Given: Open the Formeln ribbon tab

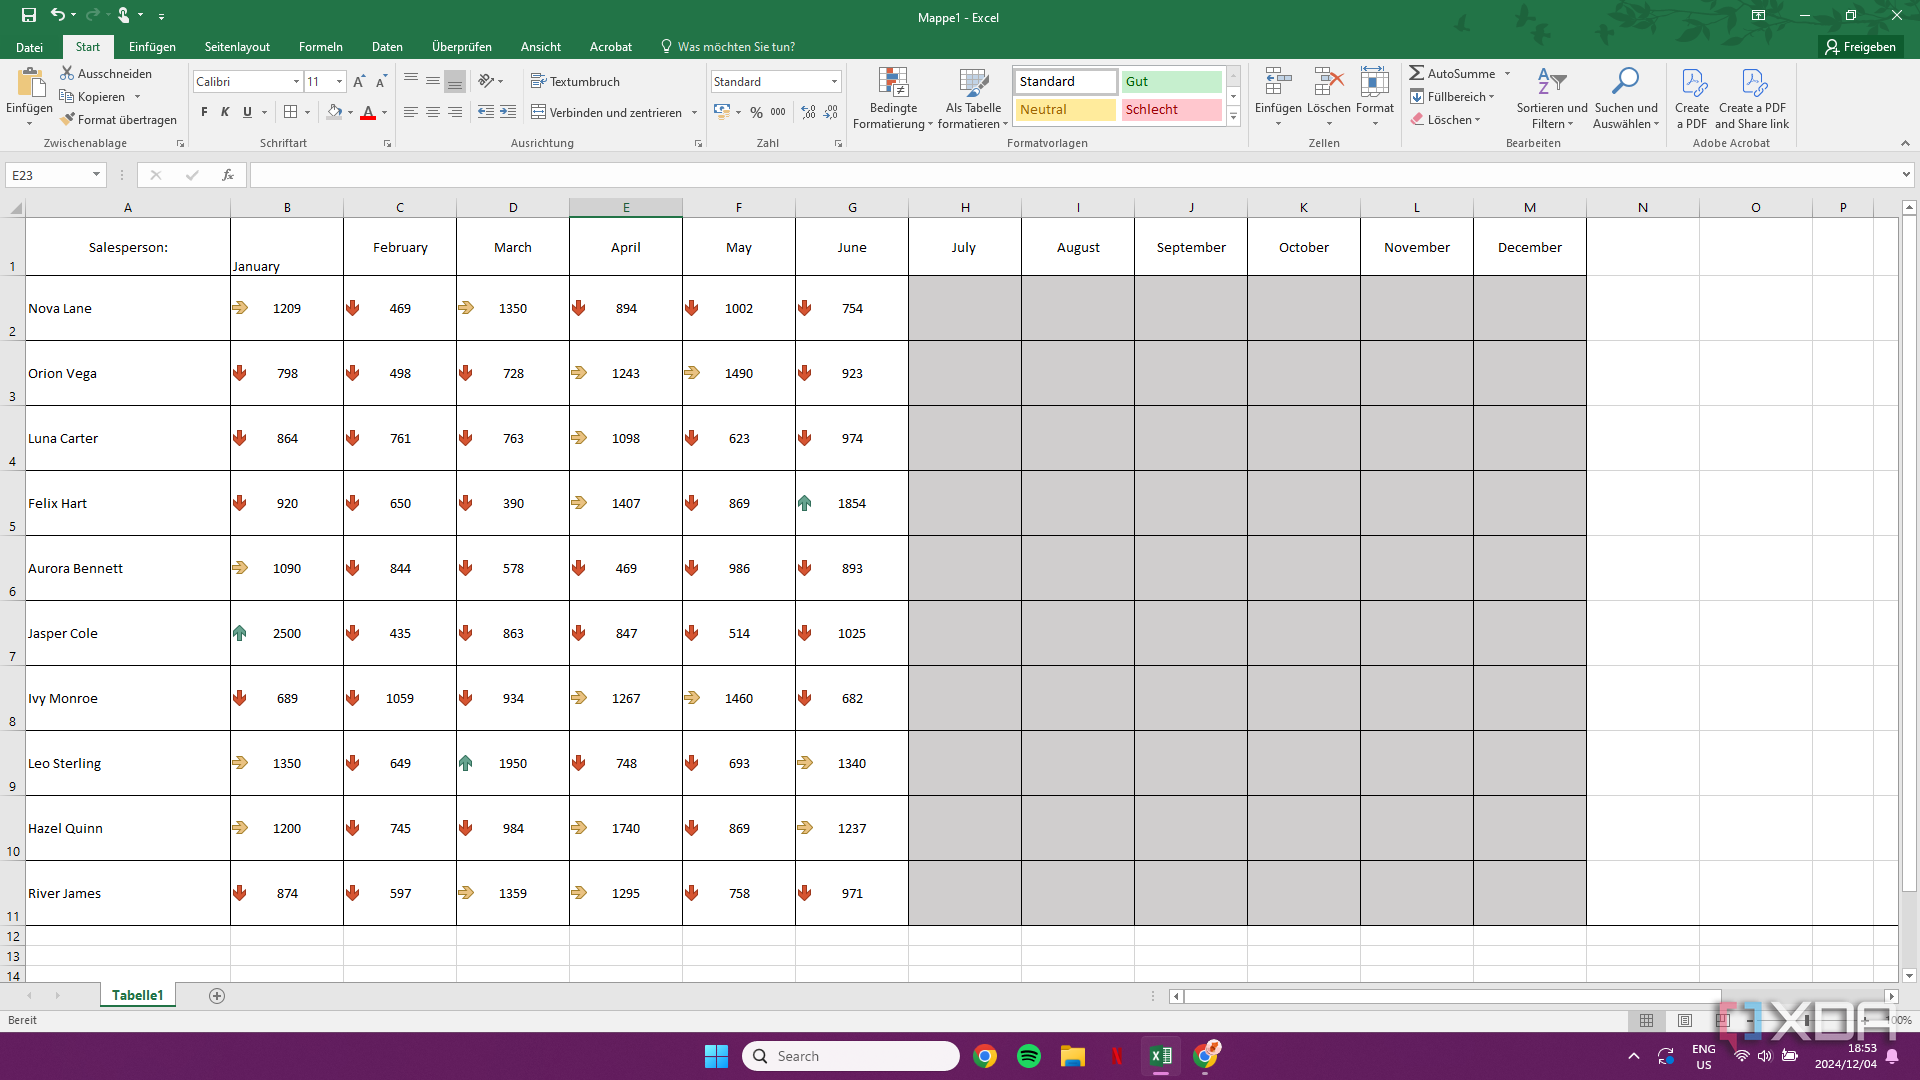Looking at the screenshot, I should point(320,46).
